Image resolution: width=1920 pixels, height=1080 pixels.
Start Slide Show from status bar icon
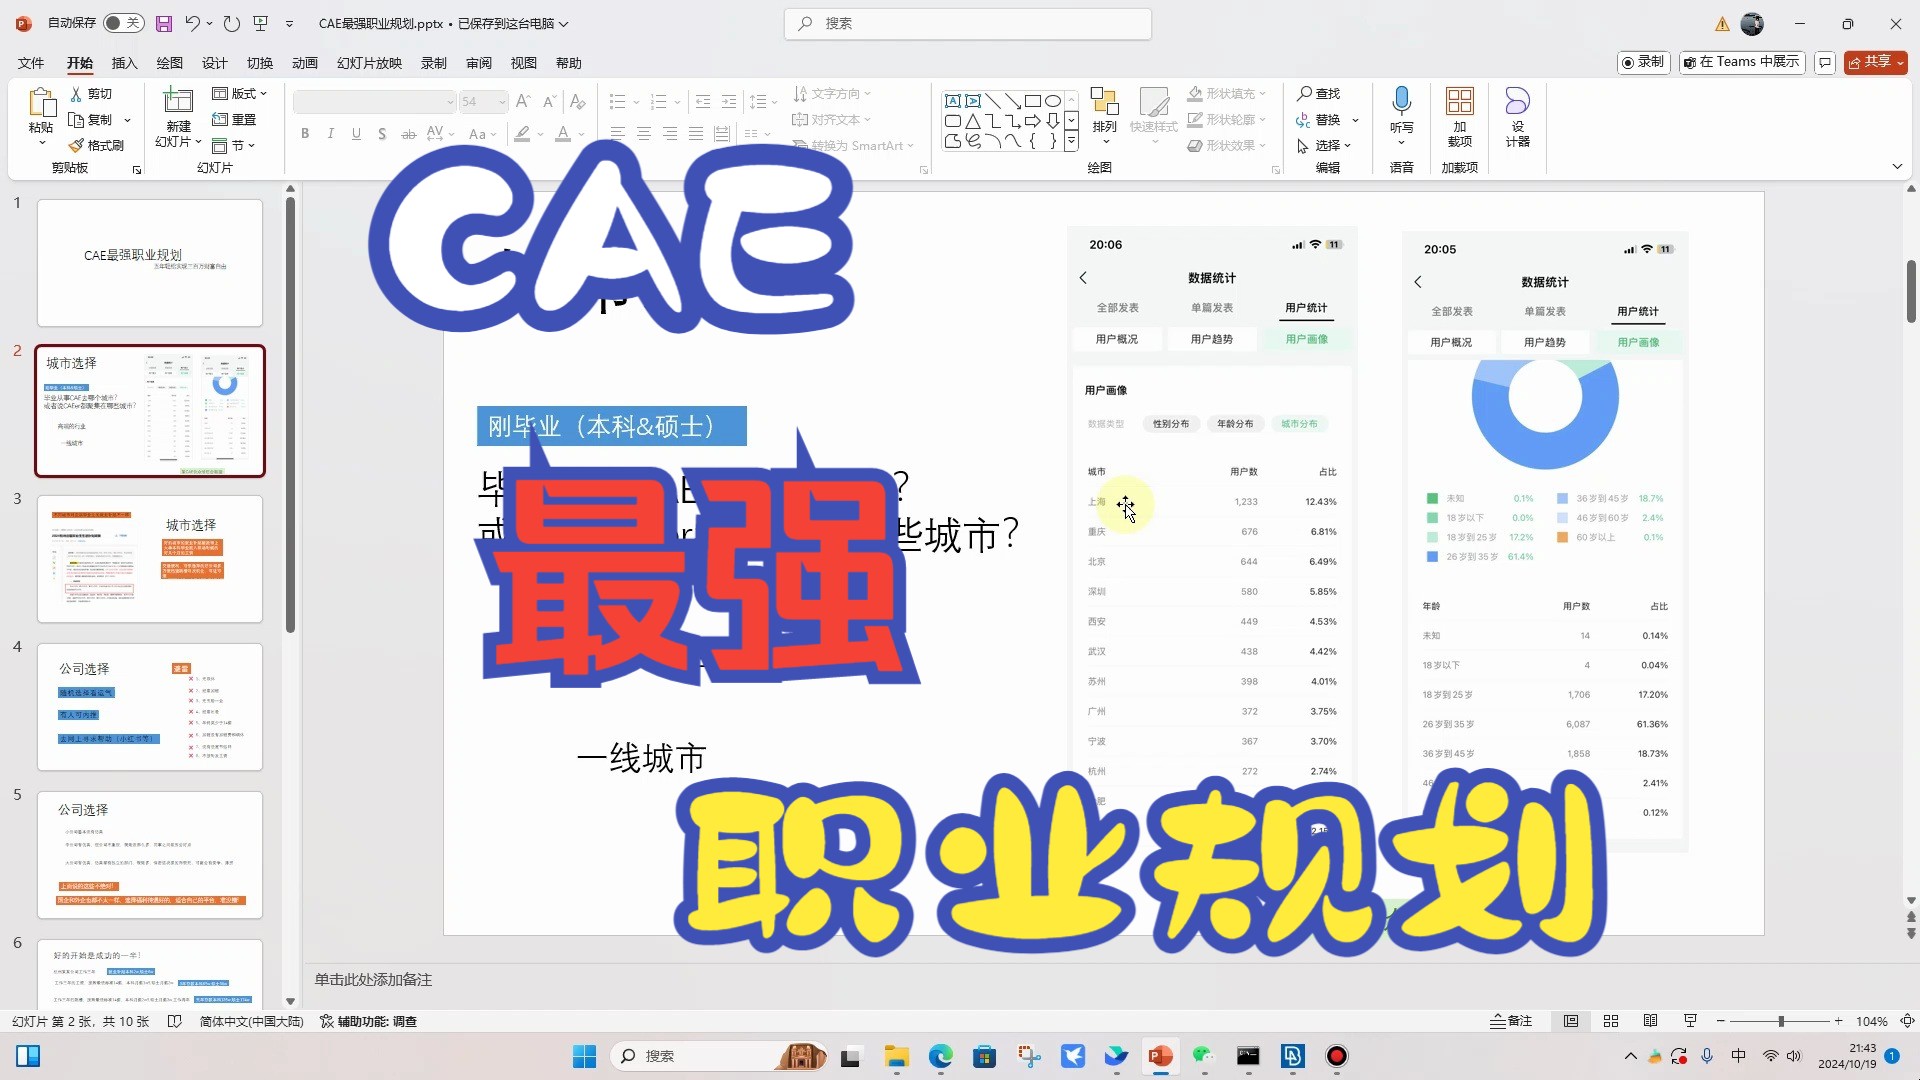(1690, 1021)
